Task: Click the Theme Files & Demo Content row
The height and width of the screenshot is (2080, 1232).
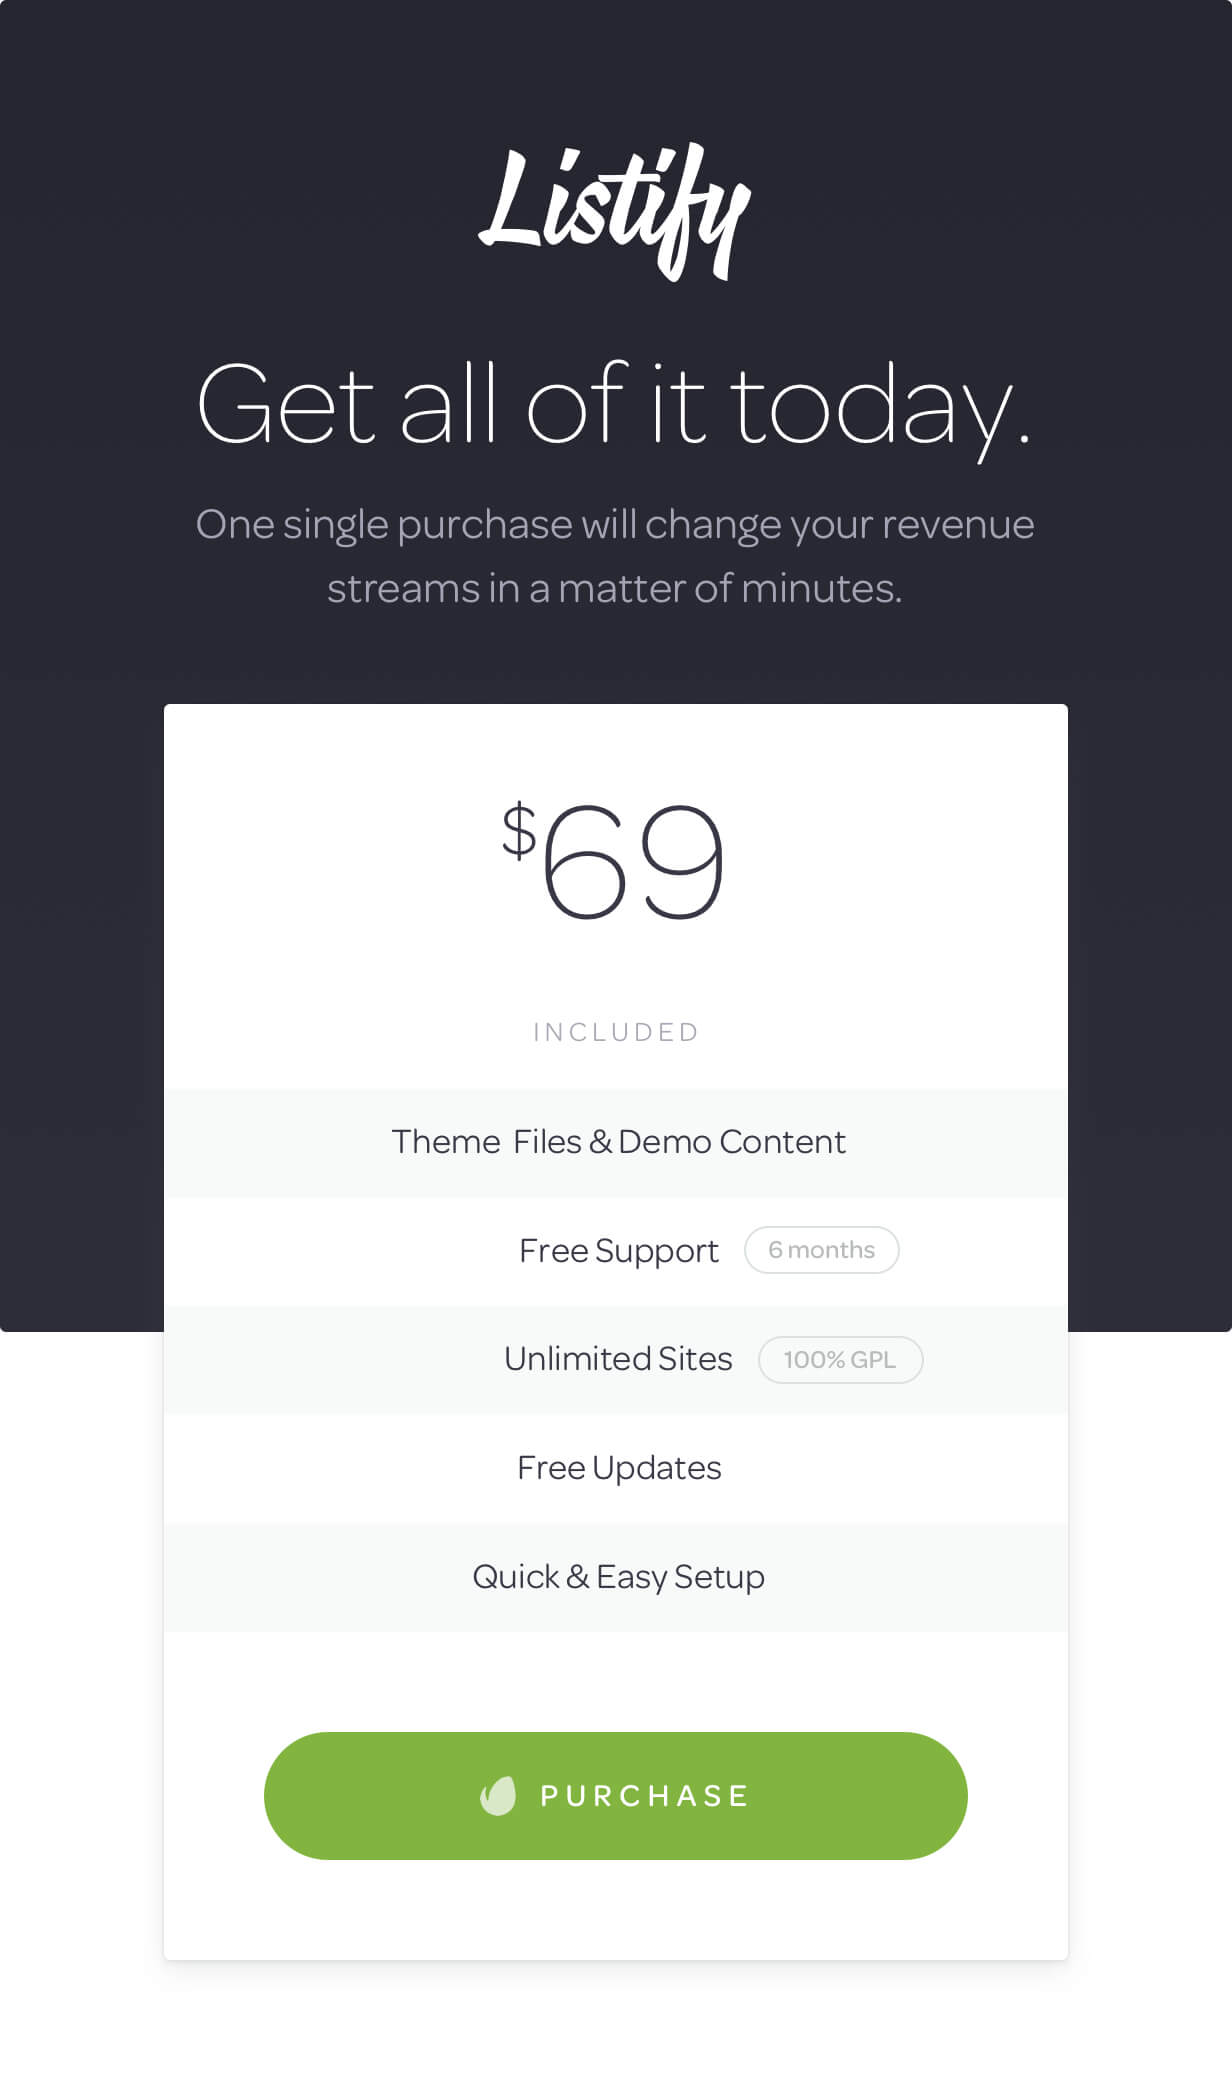Action: point(616,1143)
